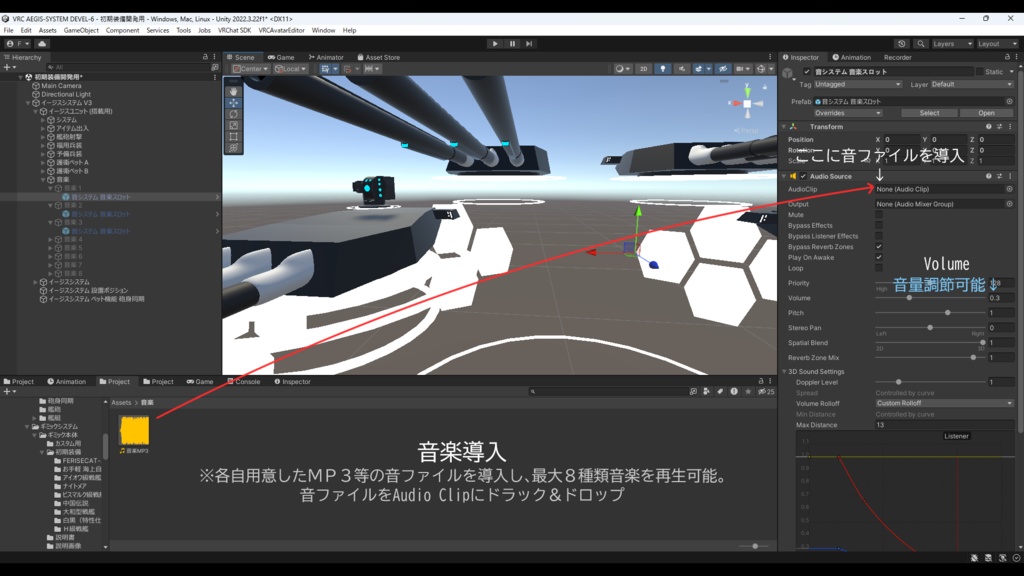Open the Volume Rolloff Custom Rolloff dropdown
The width and height of the screenshot is (1024, 576).
tap(944, 404)
